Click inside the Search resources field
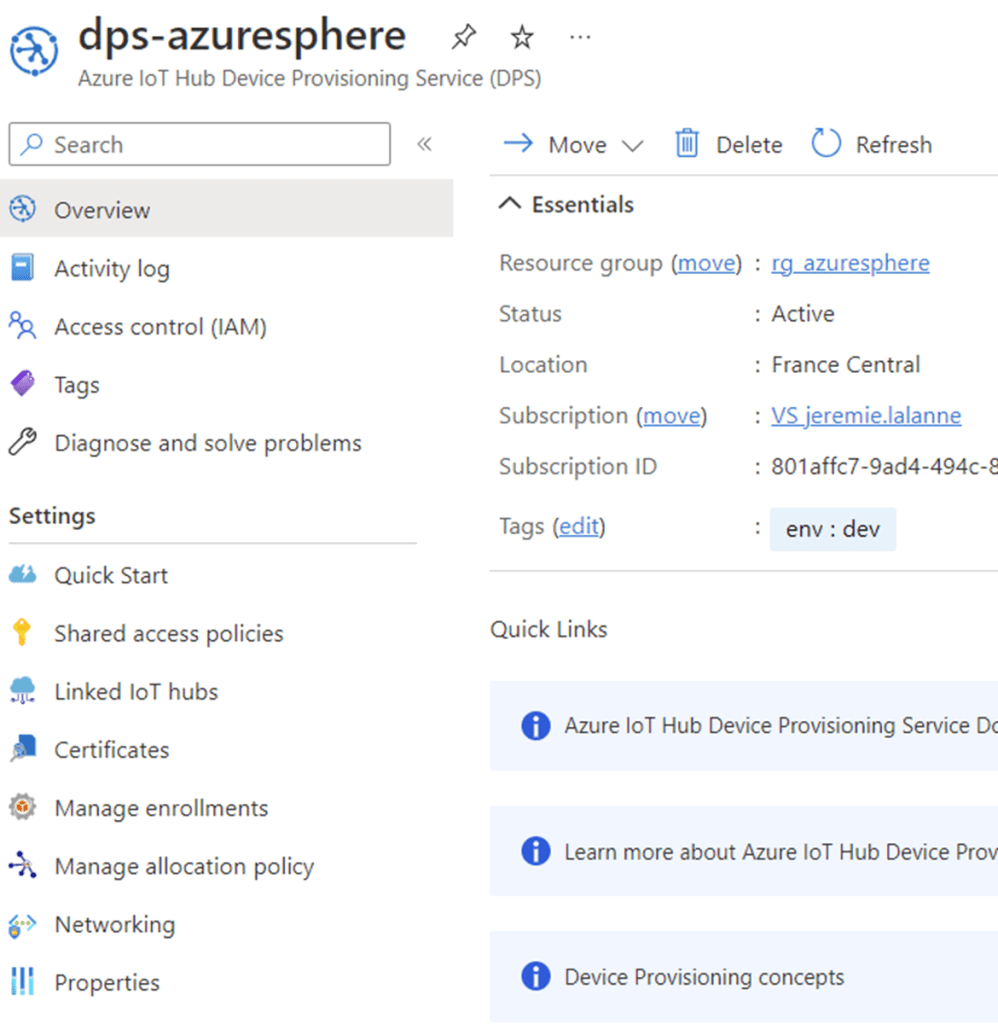Image resolution: width=998 pixels, height=1024 pixels. (x=200, y=144)
